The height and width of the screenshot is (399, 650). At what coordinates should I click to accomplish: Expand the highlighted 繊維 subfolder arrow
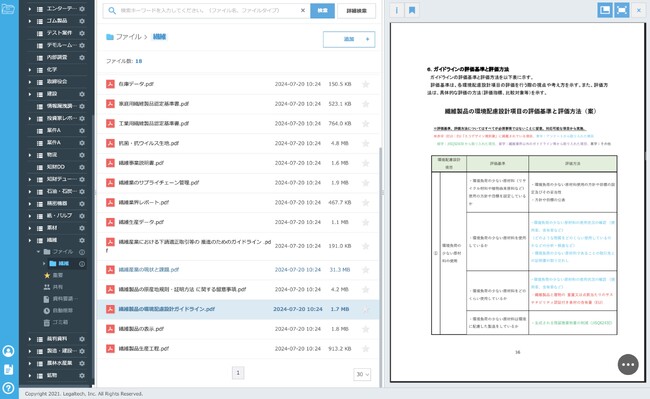[44, 264]
